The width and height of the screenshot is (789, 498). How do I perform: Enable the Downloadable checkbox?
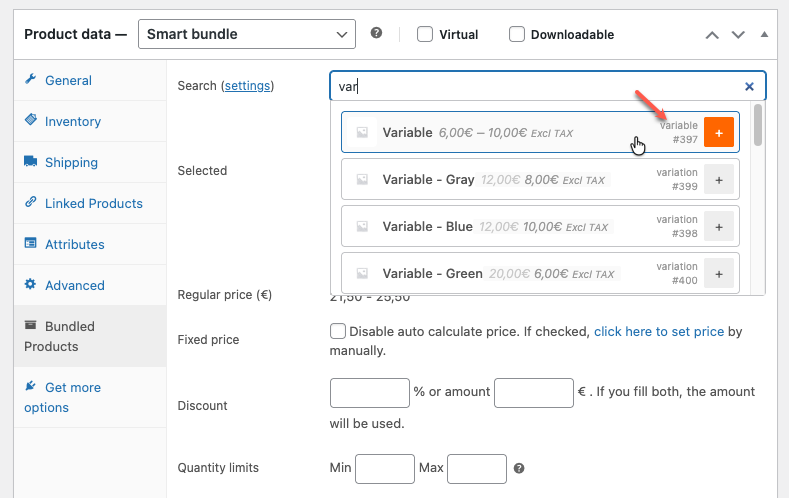pyautogui.click(x=517, y=34)
